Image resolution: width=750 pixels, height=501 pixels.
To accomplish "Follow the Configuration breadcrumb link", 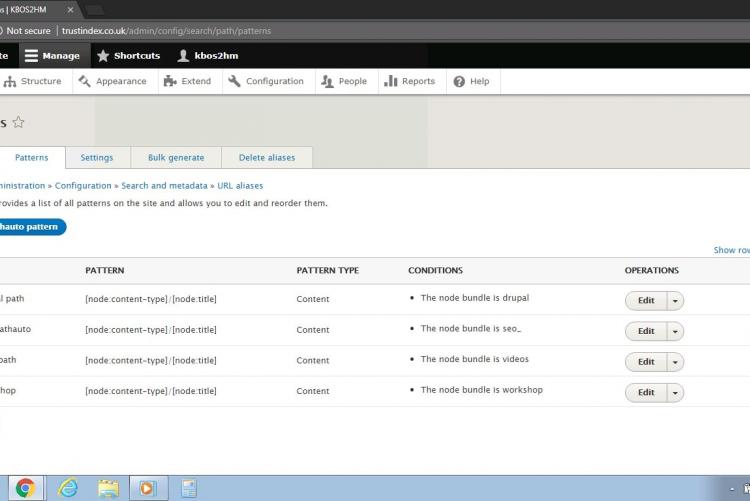I will [83, 186].
